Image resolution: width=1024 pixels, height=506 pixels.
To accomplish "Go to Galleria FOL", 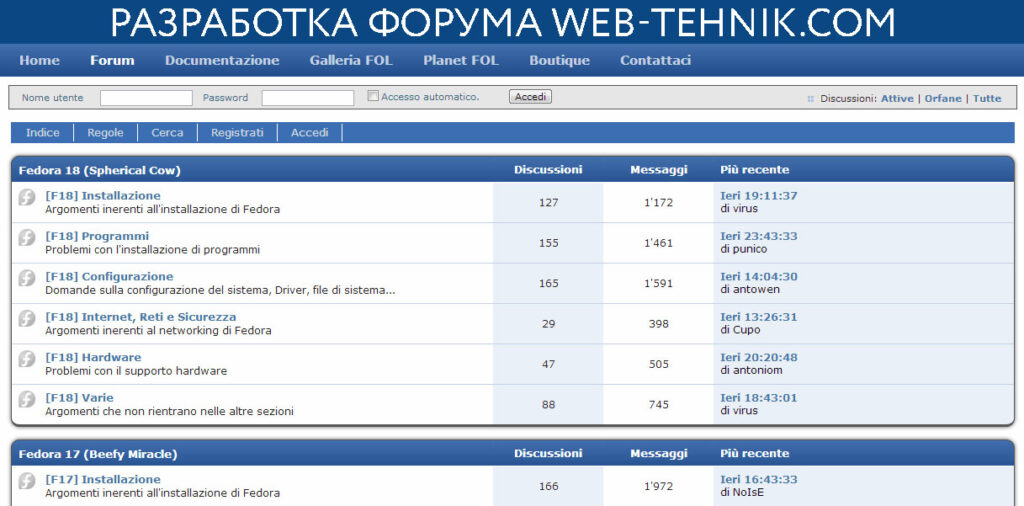I will pyautogui.click(x=351, y=61).
